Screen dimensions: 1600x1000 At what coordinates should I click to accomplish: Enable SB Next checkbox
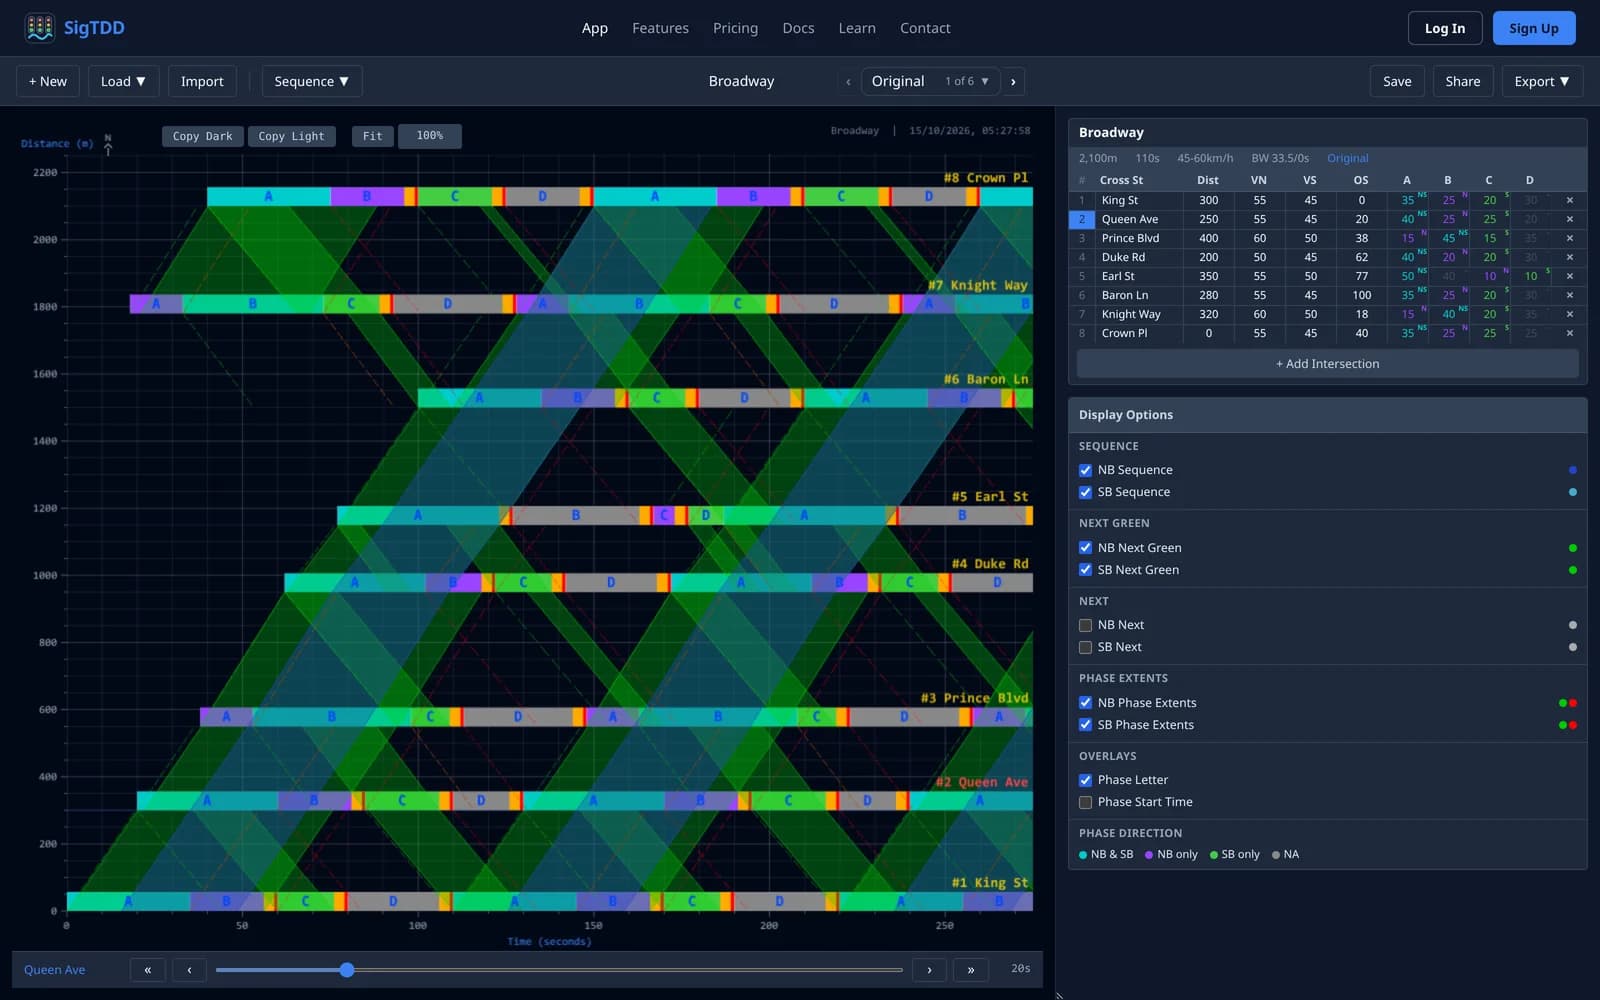click(1085, 647)
